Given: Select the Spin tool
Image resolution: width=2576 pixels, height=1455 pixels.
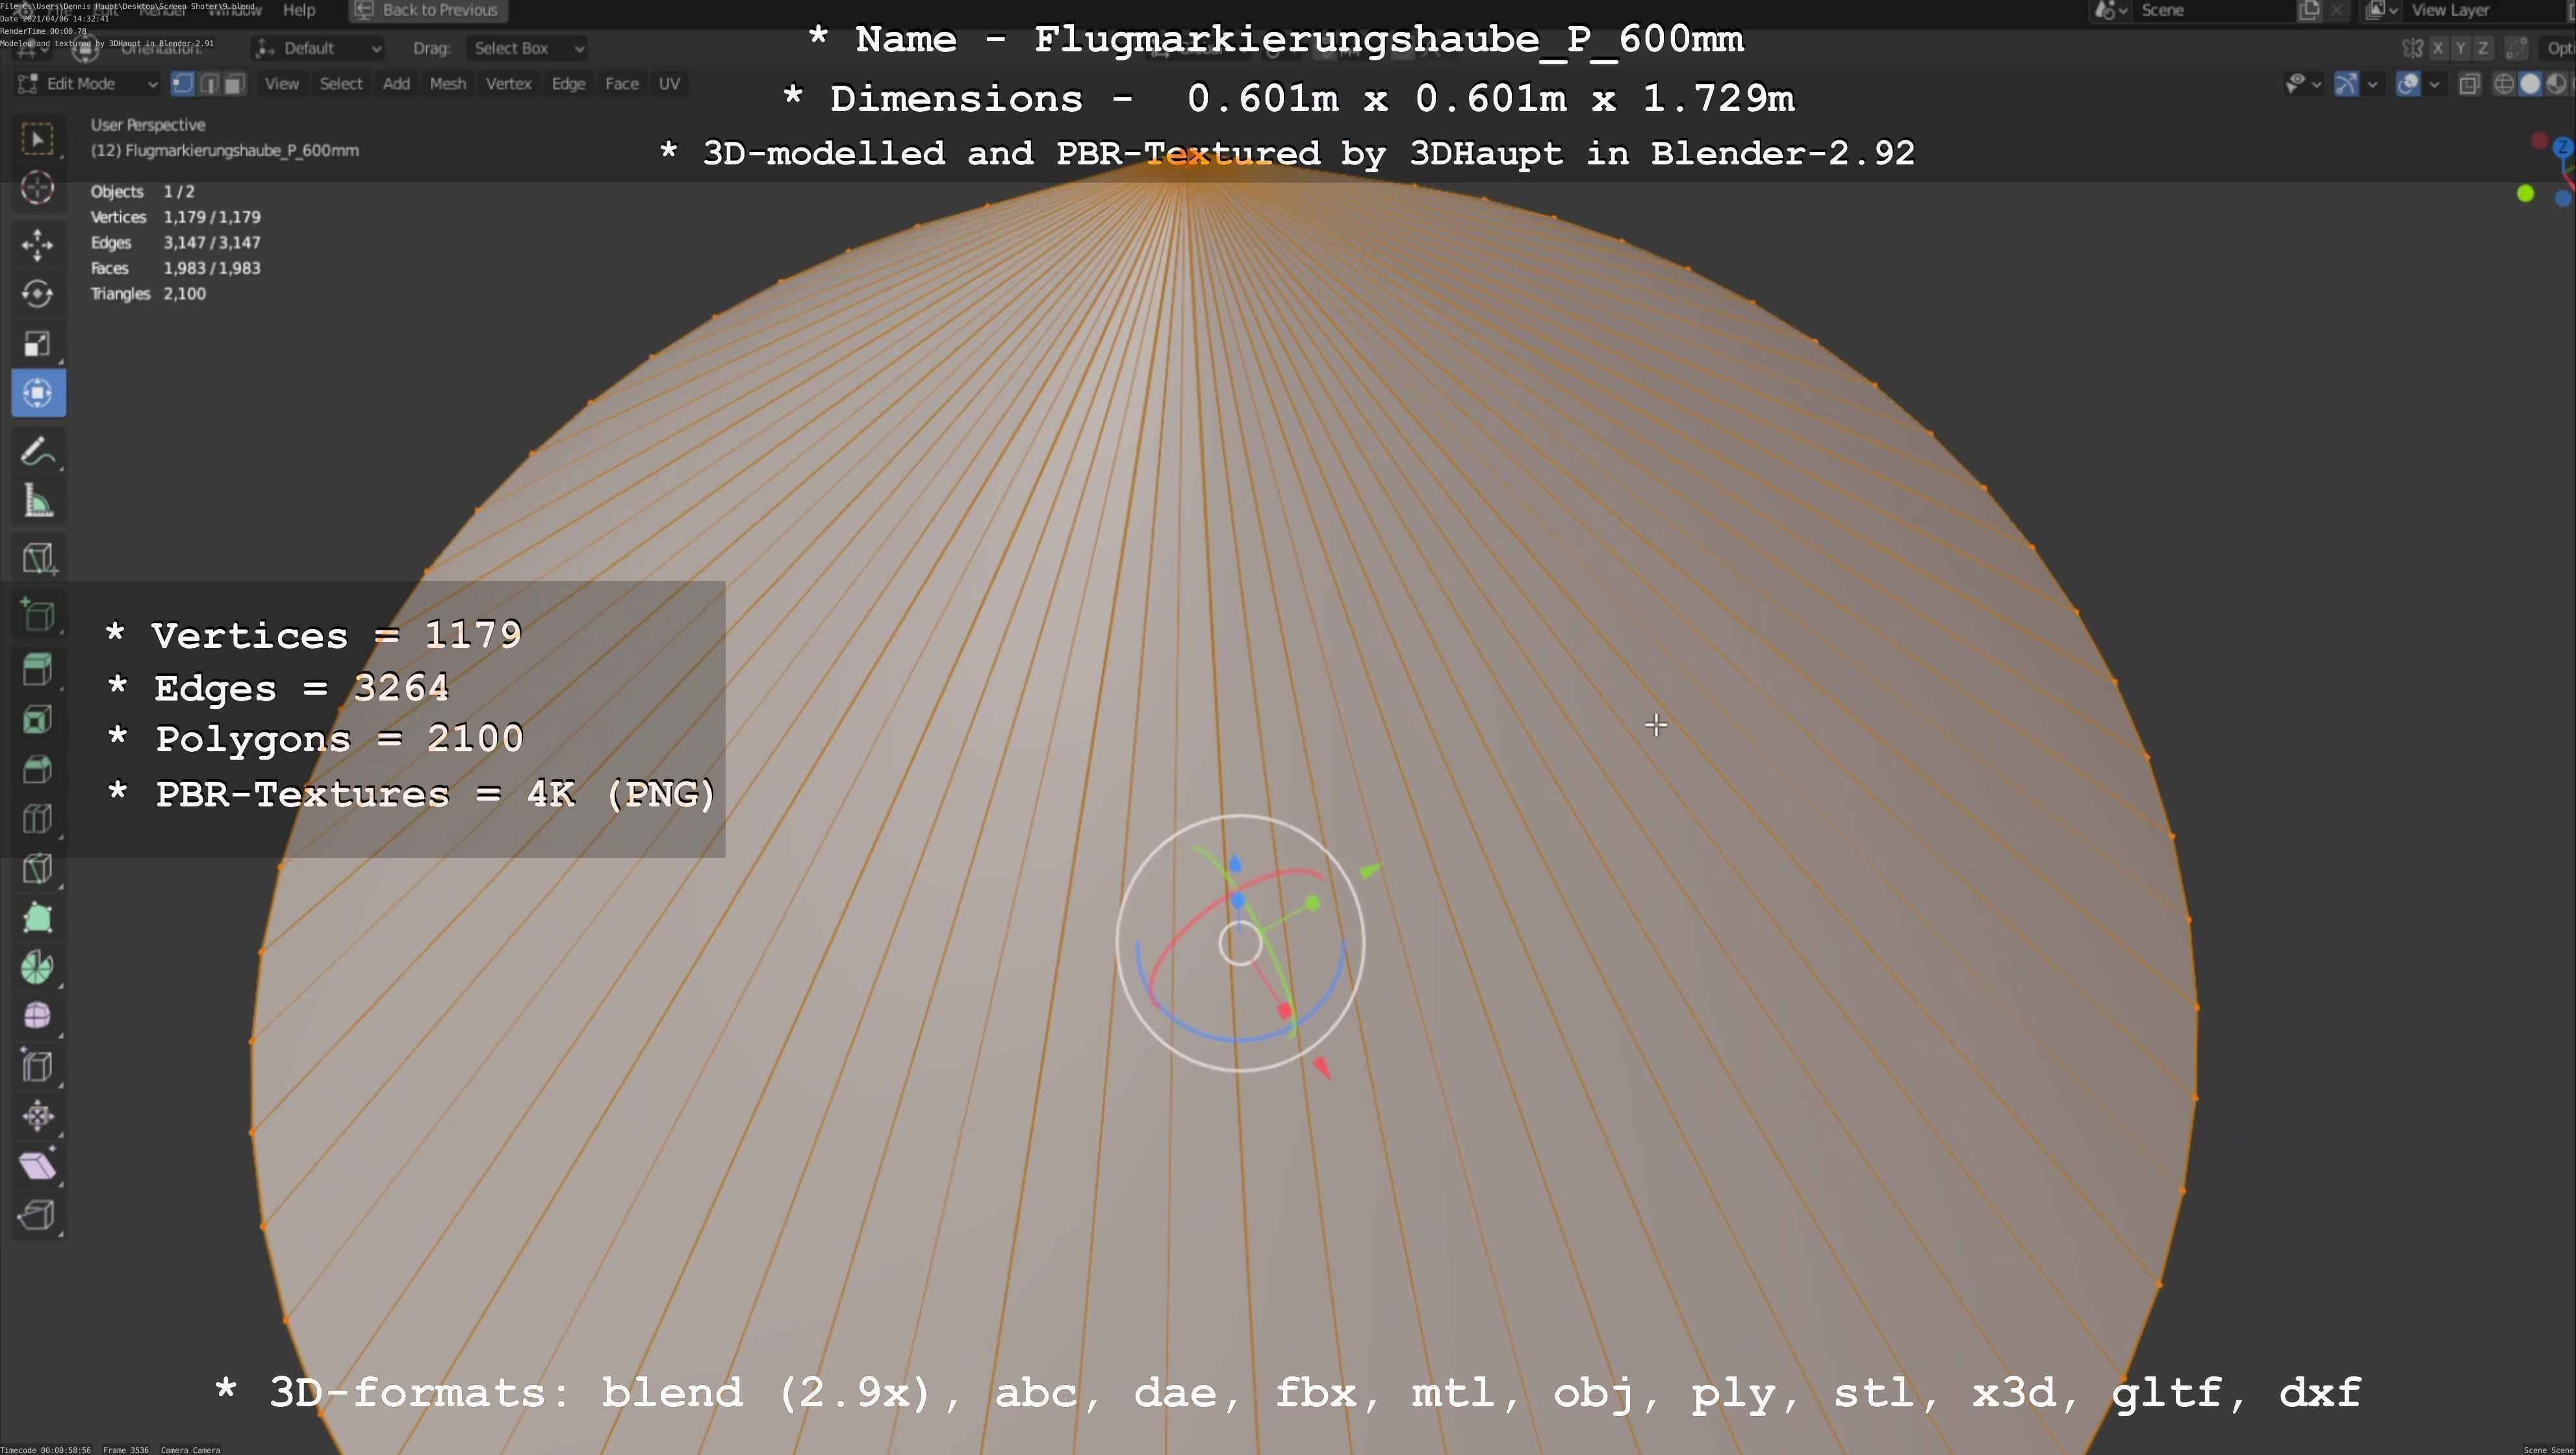Looking at the screenshot, I should pyautogui.click(x=37, y=967).
